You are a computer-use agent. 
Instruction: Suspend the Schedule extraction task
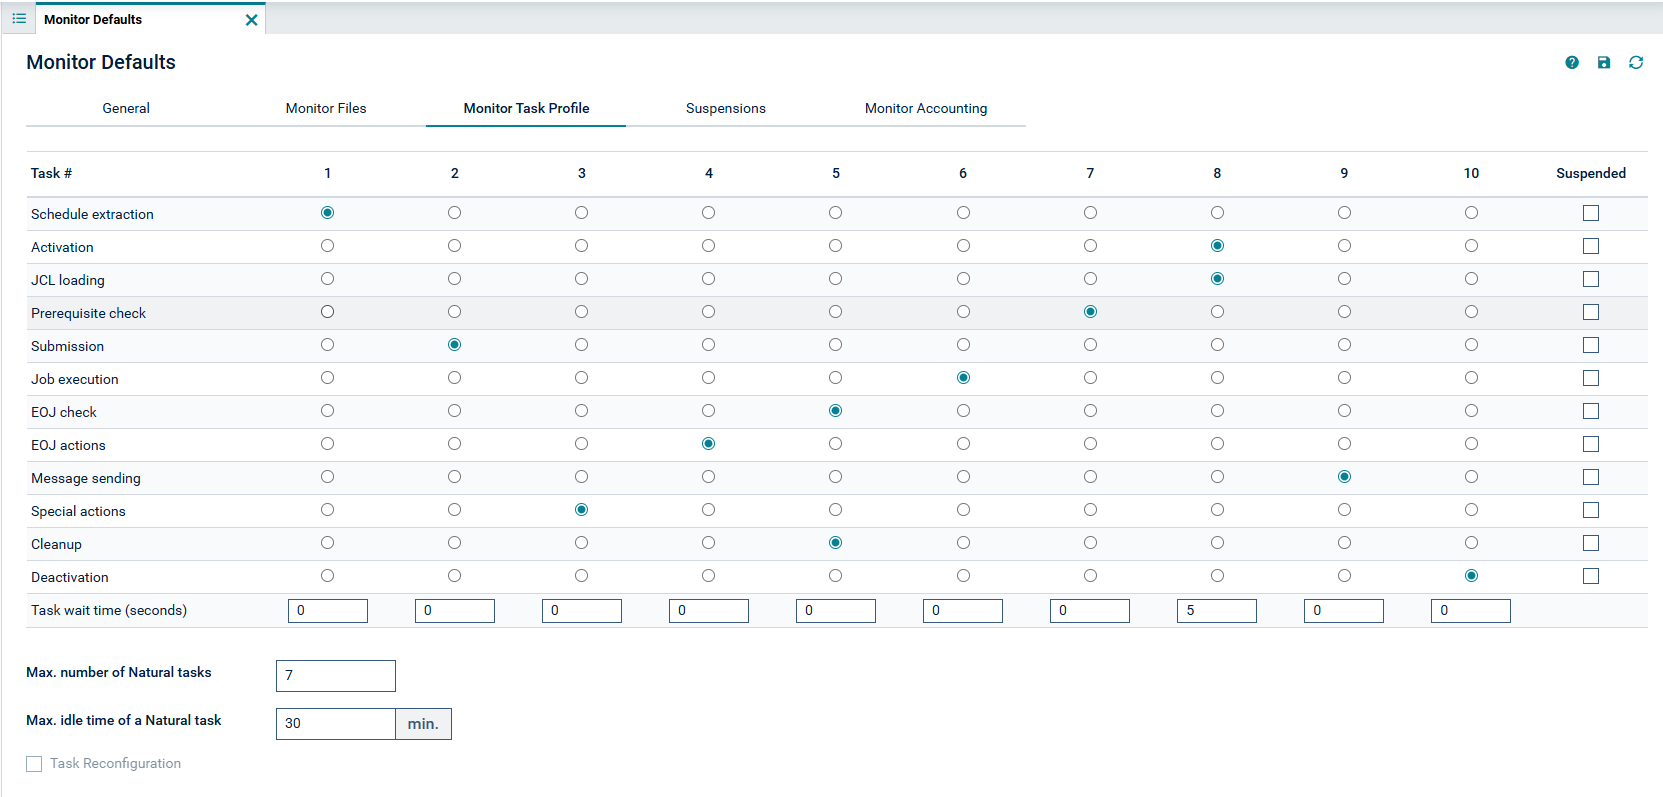click(1591, 213)
